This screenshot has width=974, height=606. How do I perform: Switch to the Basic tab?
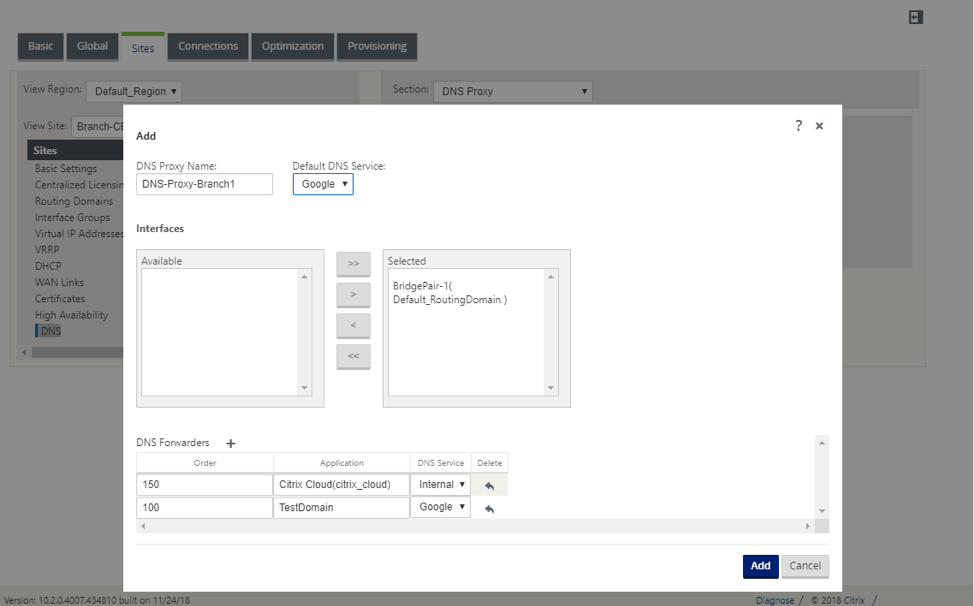click(x=40, y=47)
